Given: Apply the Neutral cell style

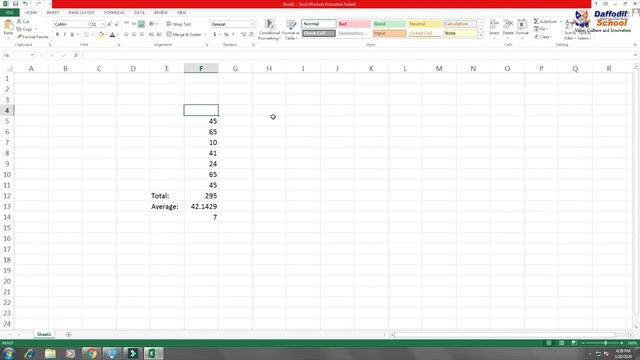Looking at the screenshot, I should [424, 24].
